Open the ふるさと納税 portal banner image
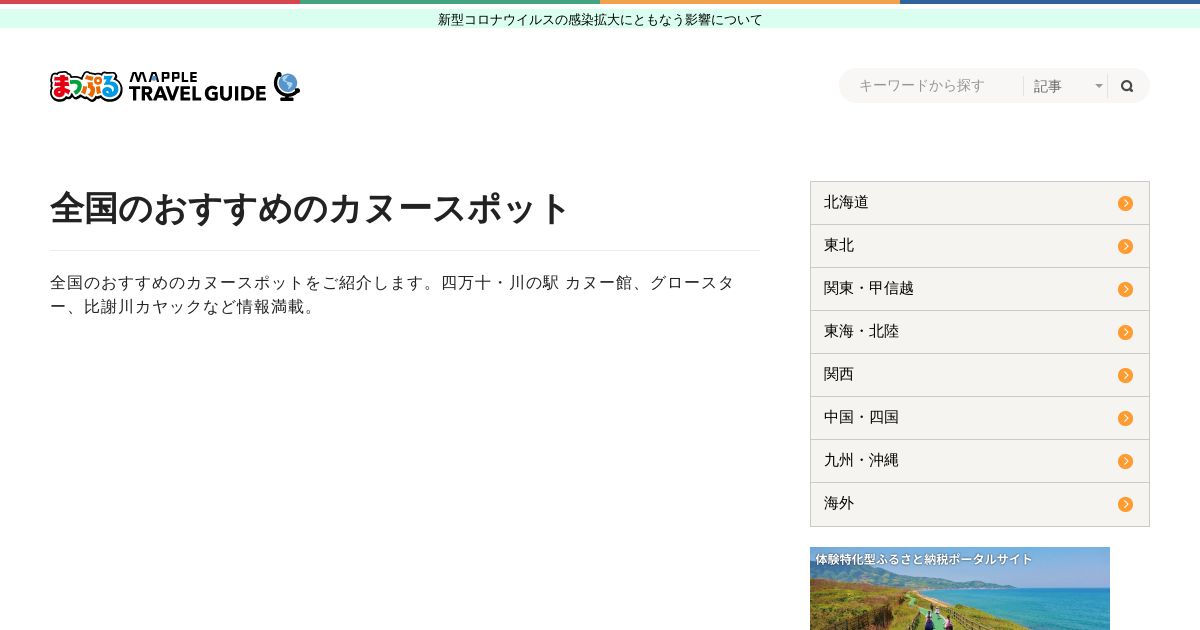Viewport: 1200px width, 630px height. pos(960,588)
